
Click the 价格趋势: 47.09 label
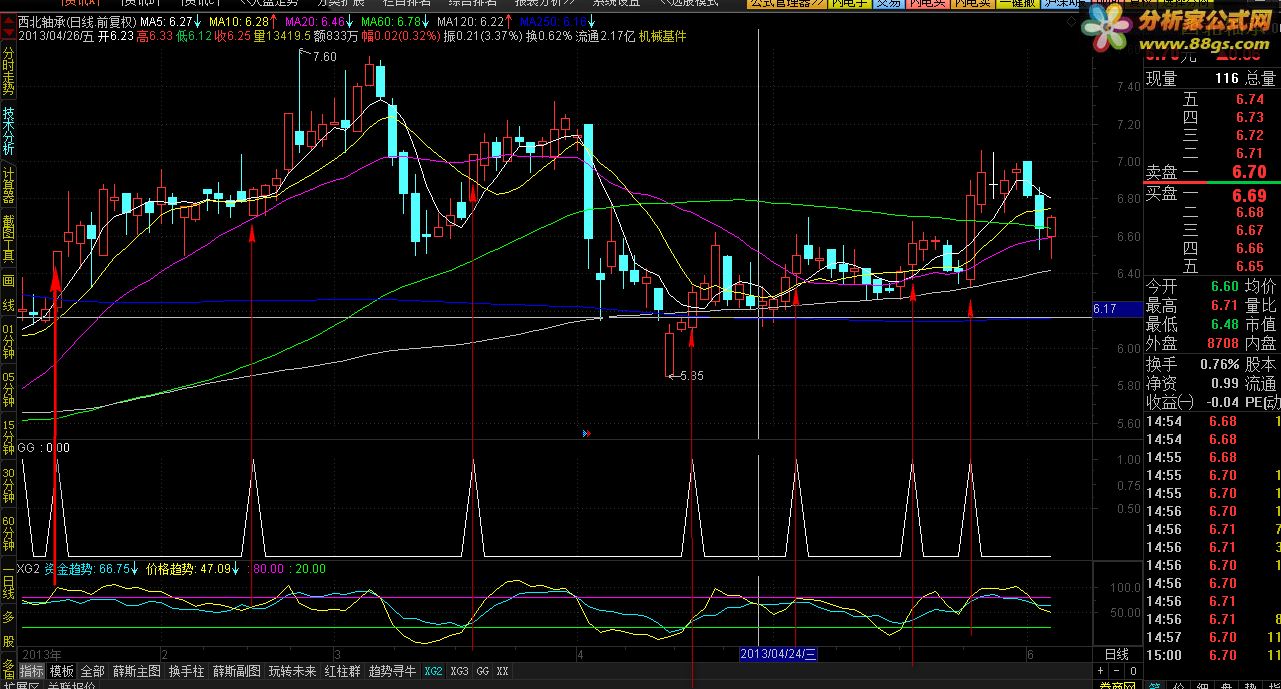[x=188, y=568]
